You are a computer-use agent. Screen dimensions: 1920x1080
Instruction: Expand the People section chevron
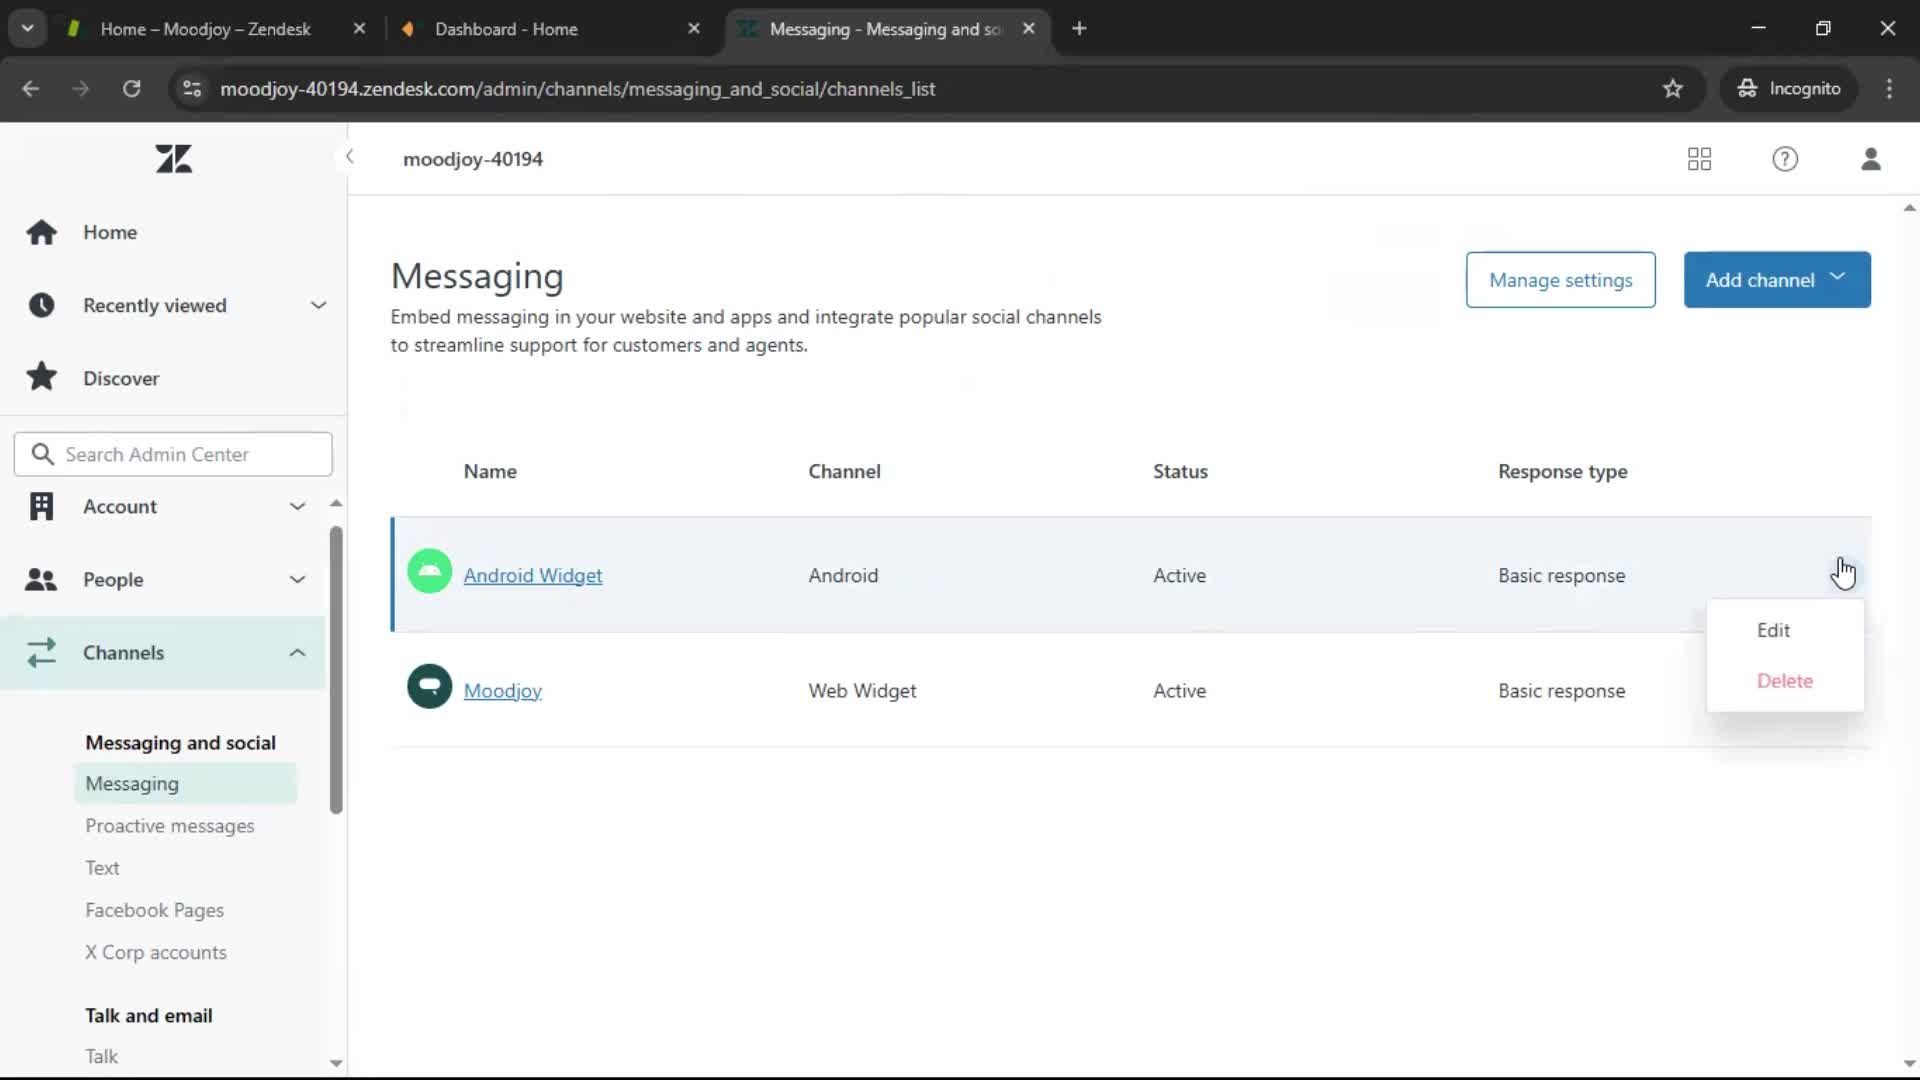point(297,580)
